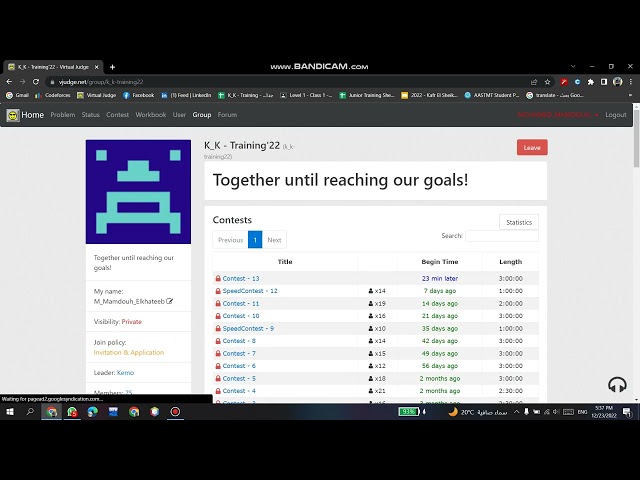Click the Statistics button
Image resolution: width=640 pixels, height=480 pixels.
[x=519, y=222]
